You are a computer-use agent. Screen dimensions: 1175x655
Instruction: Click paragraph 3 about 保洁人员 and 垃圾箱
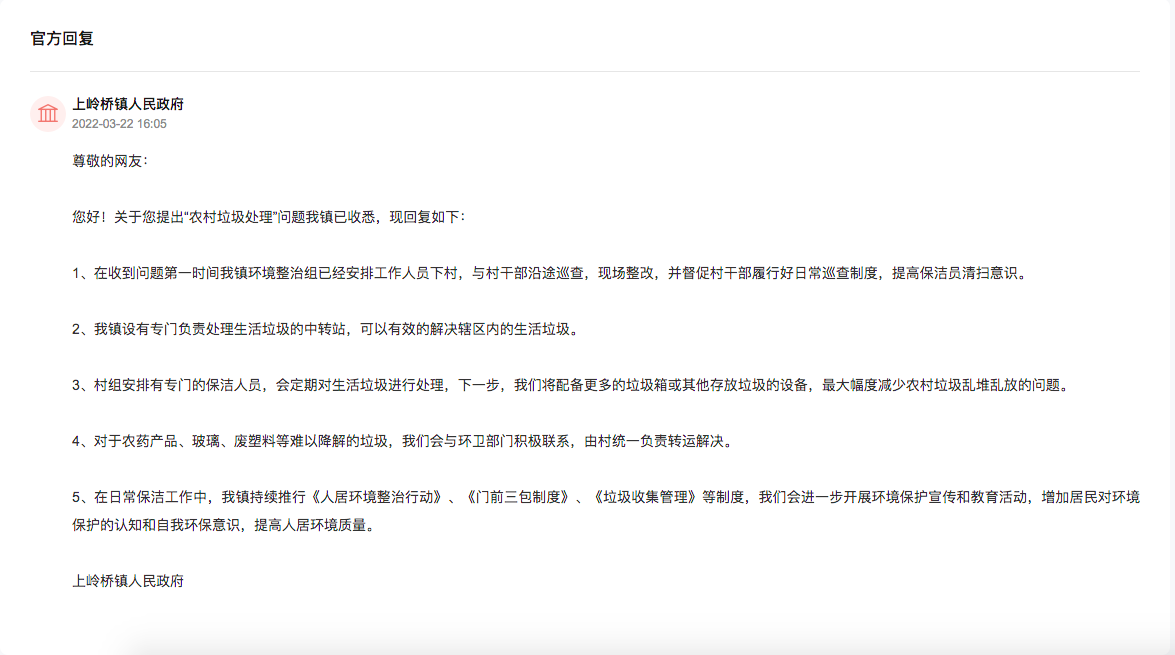tap(570, 384)
